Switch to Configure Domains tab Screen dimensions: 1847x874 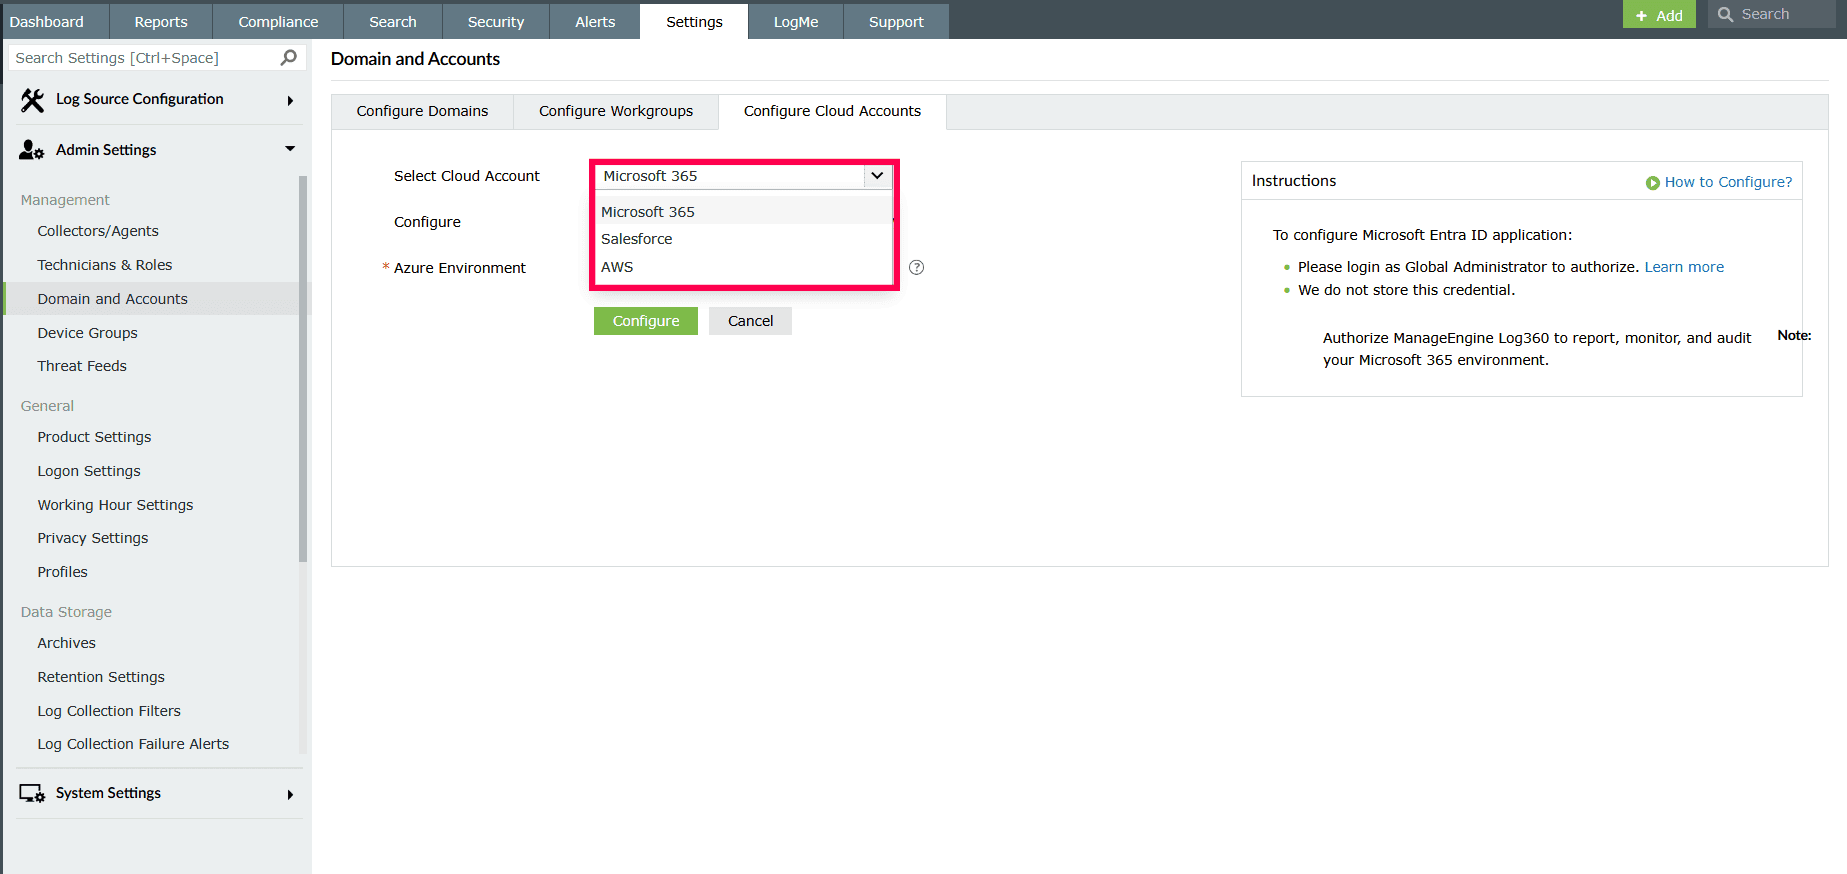tap(422, 111)
